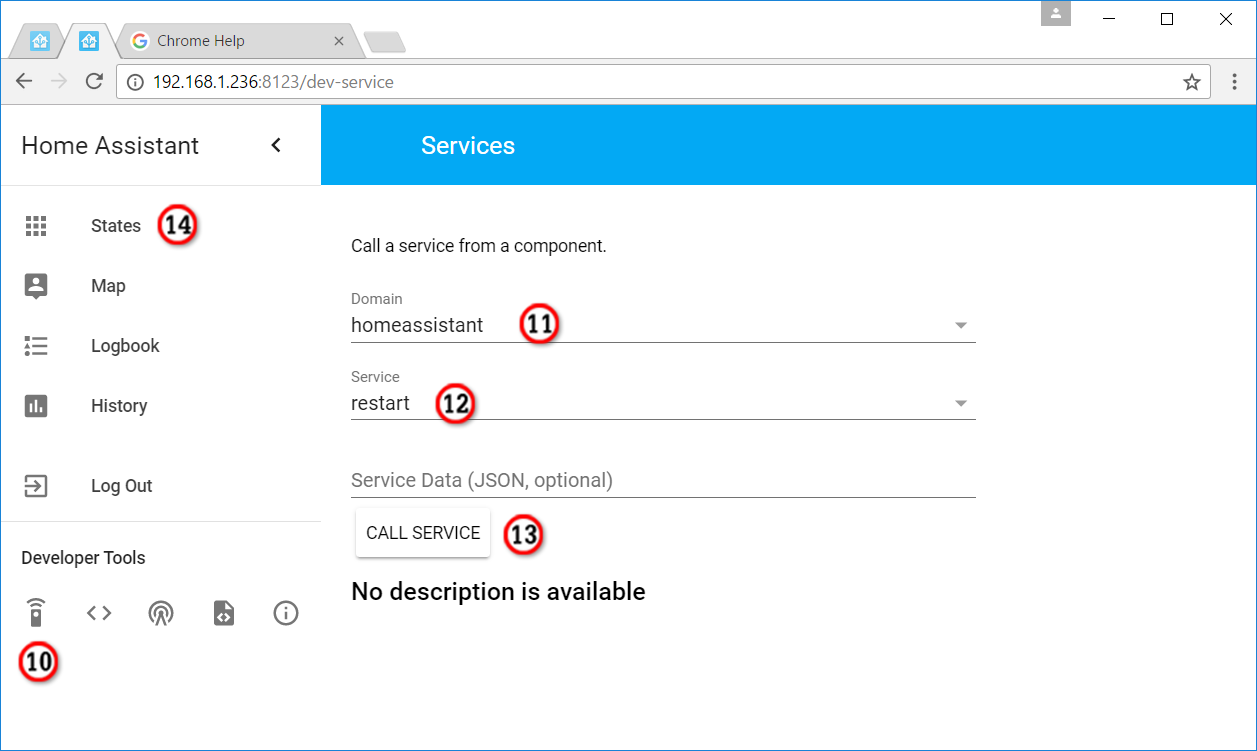Click the Domain field value homeassistant
This screenshot has width=1257, height=751.
(417, 325)
